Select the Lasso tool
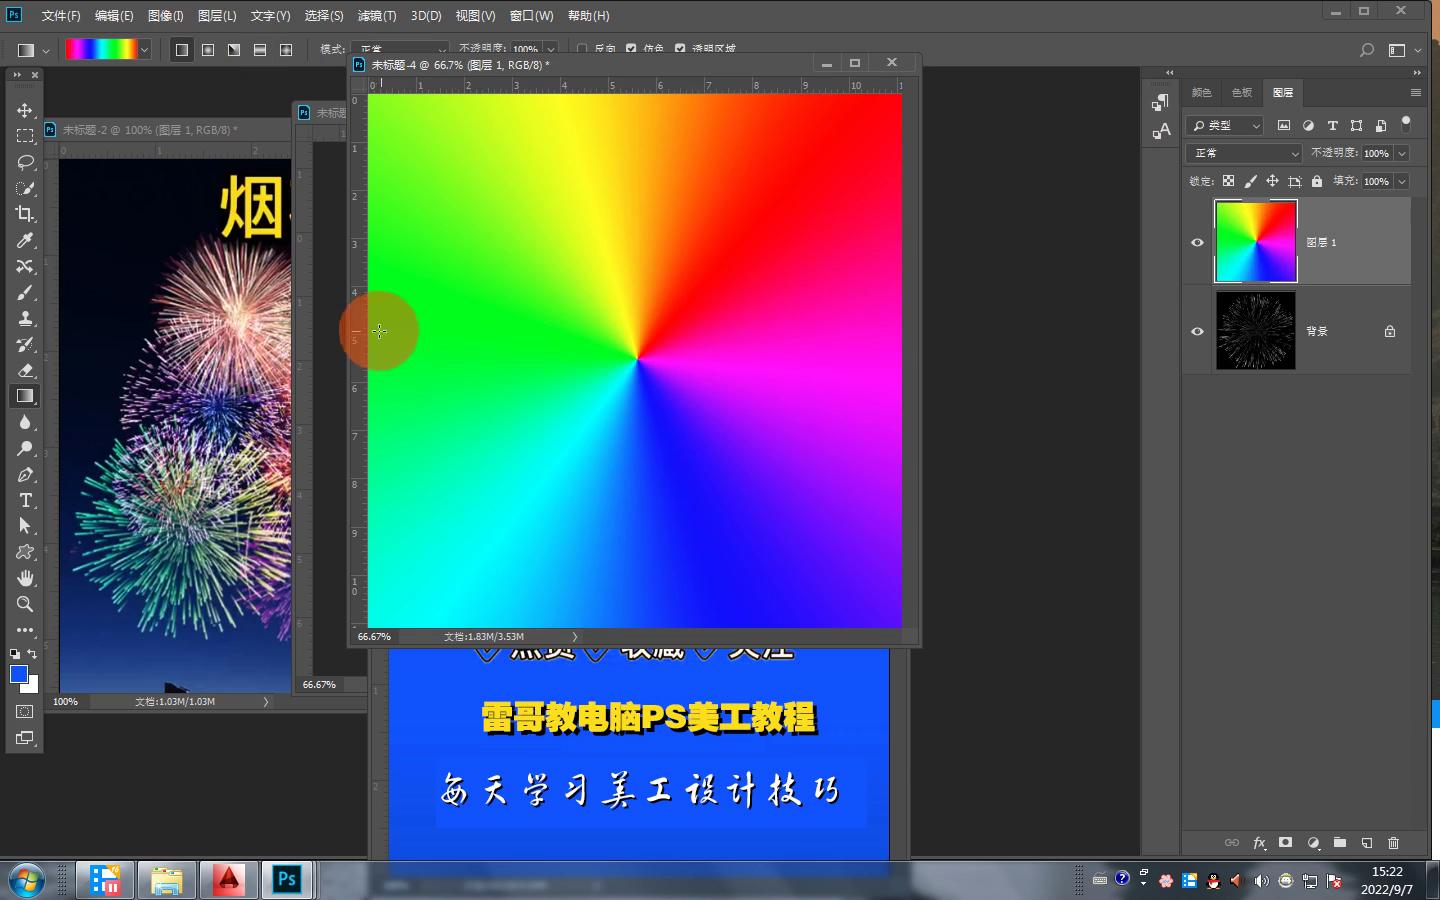 click(x=25, y=162)
